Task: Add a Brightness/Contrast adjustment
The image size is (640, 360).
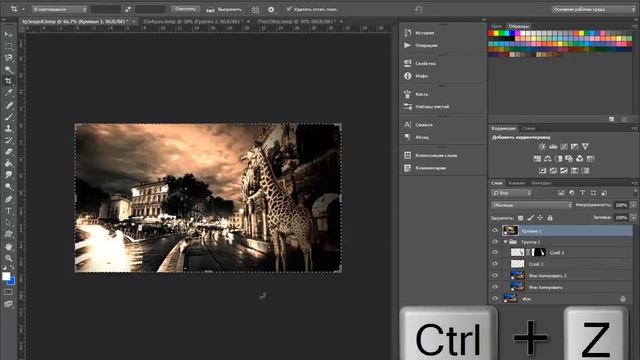Action: 542,146
